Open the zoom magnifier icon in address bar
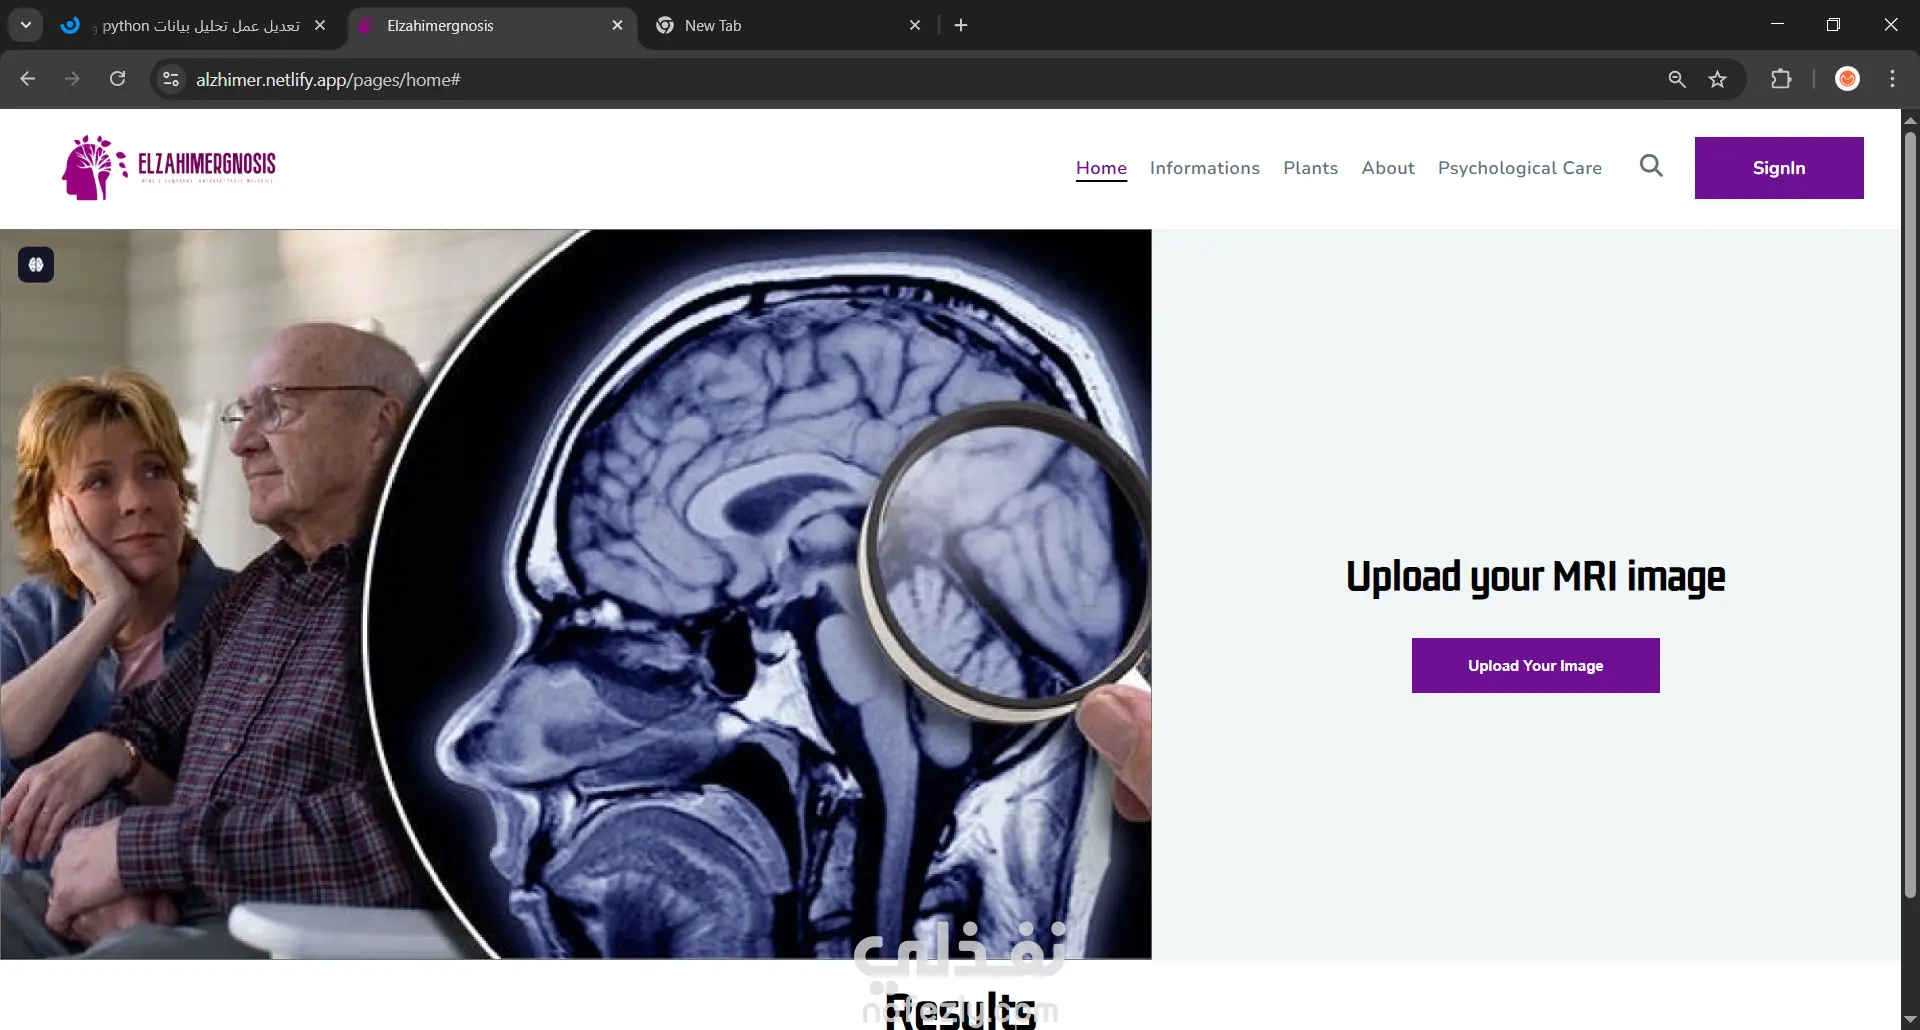This screenshot has height=1030, width=1920. tap(1677, 79)
